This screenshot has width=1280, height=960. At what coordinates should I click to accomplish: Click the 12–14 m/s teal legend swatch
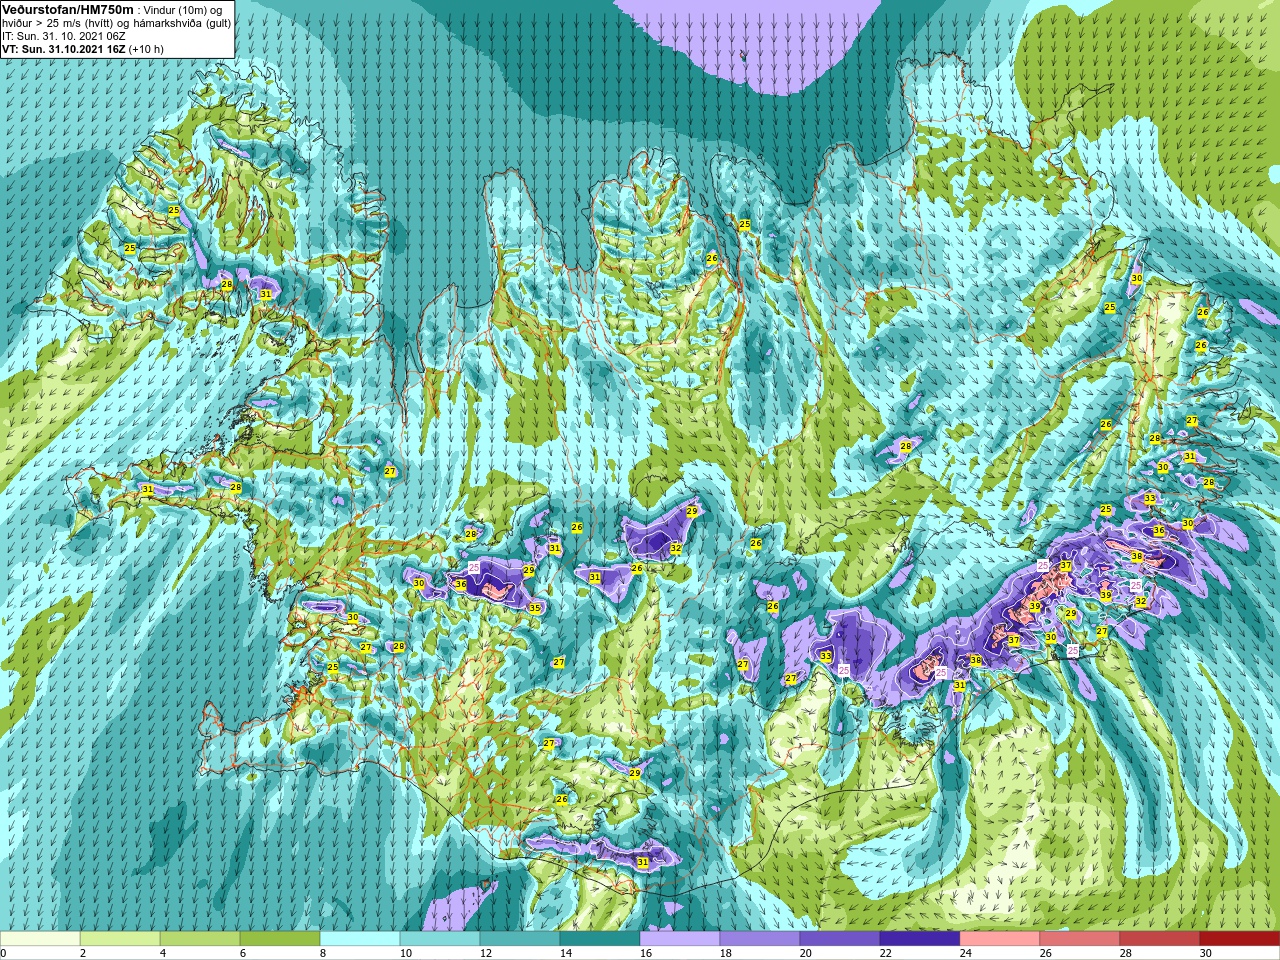tap(520, 939)
